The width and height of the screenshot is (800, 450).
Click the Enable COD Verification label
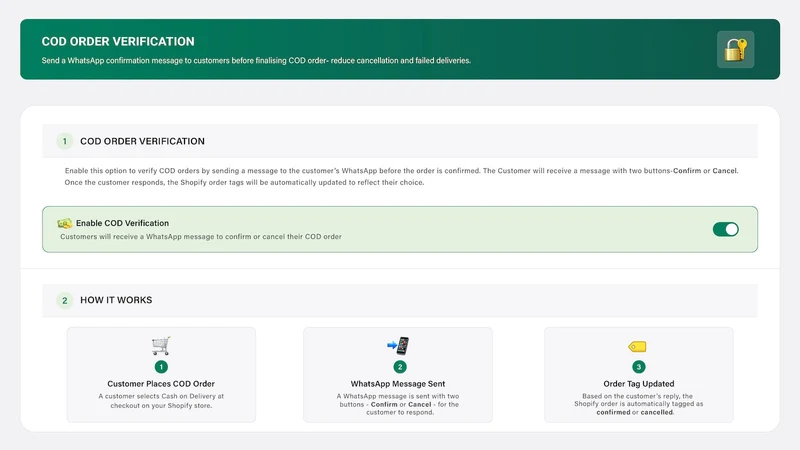[x=122, y=223]
